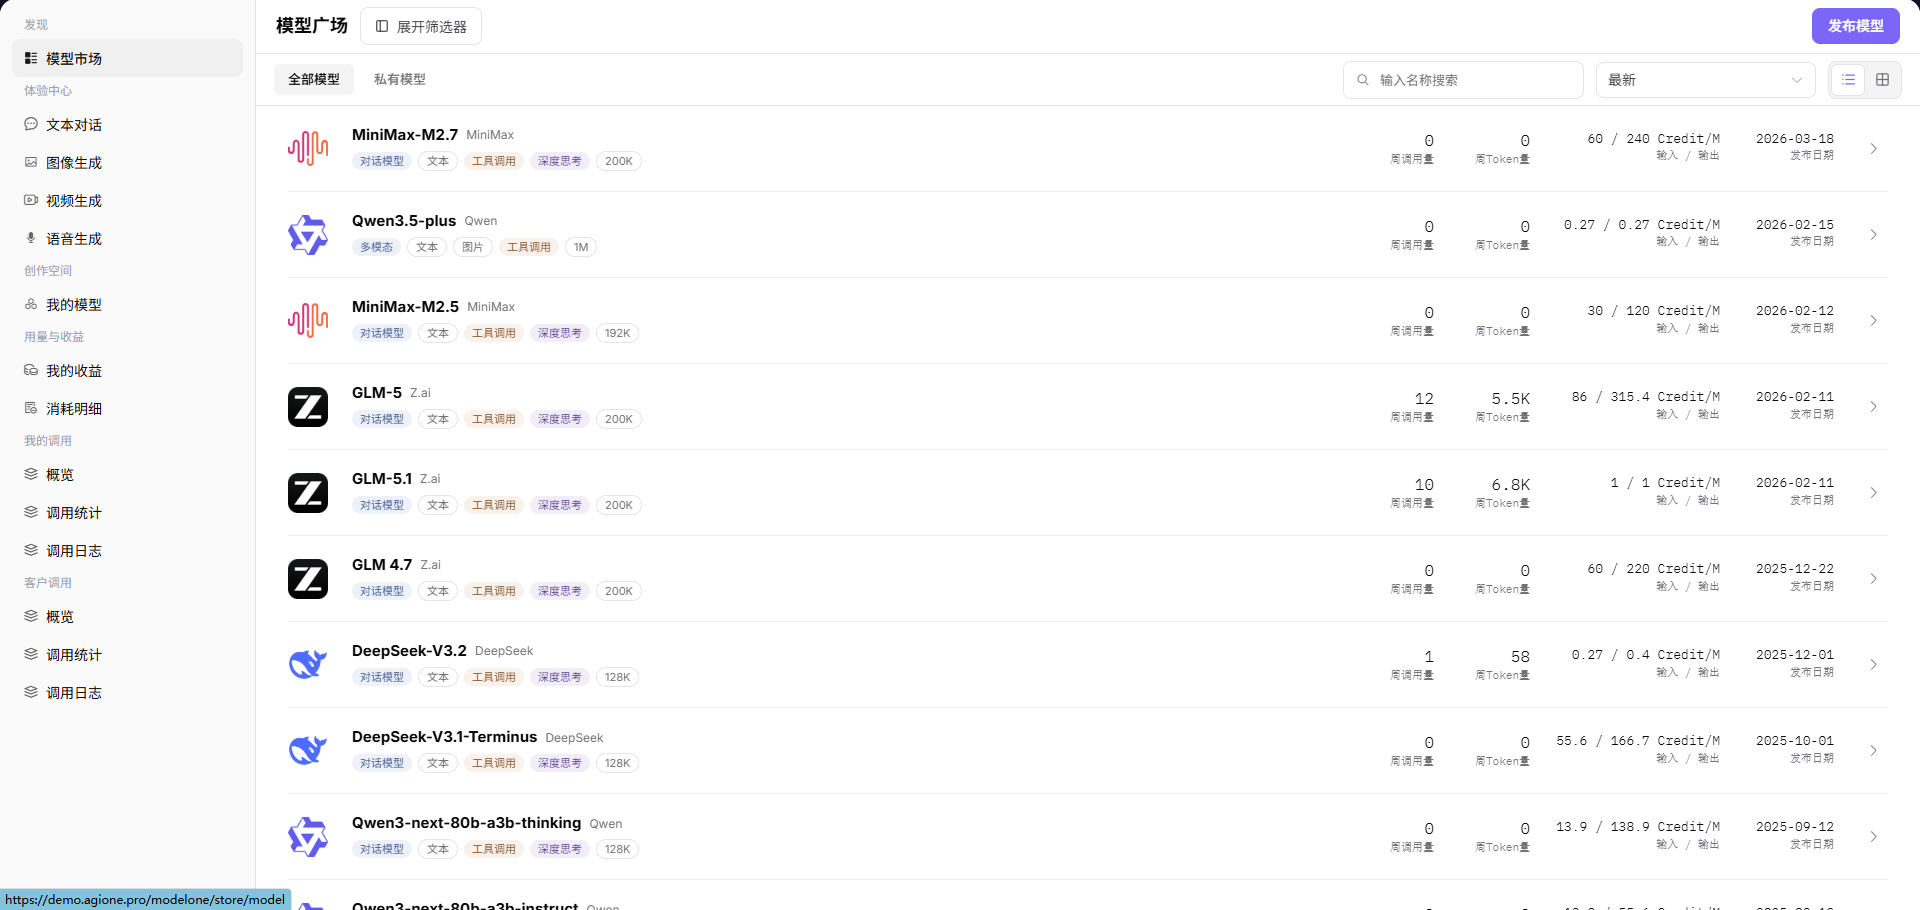
Task: Expand the Qwen3-next-80b-a3b-thinking row arrow
Action: pyautogui.click(x=1873, y=837)
